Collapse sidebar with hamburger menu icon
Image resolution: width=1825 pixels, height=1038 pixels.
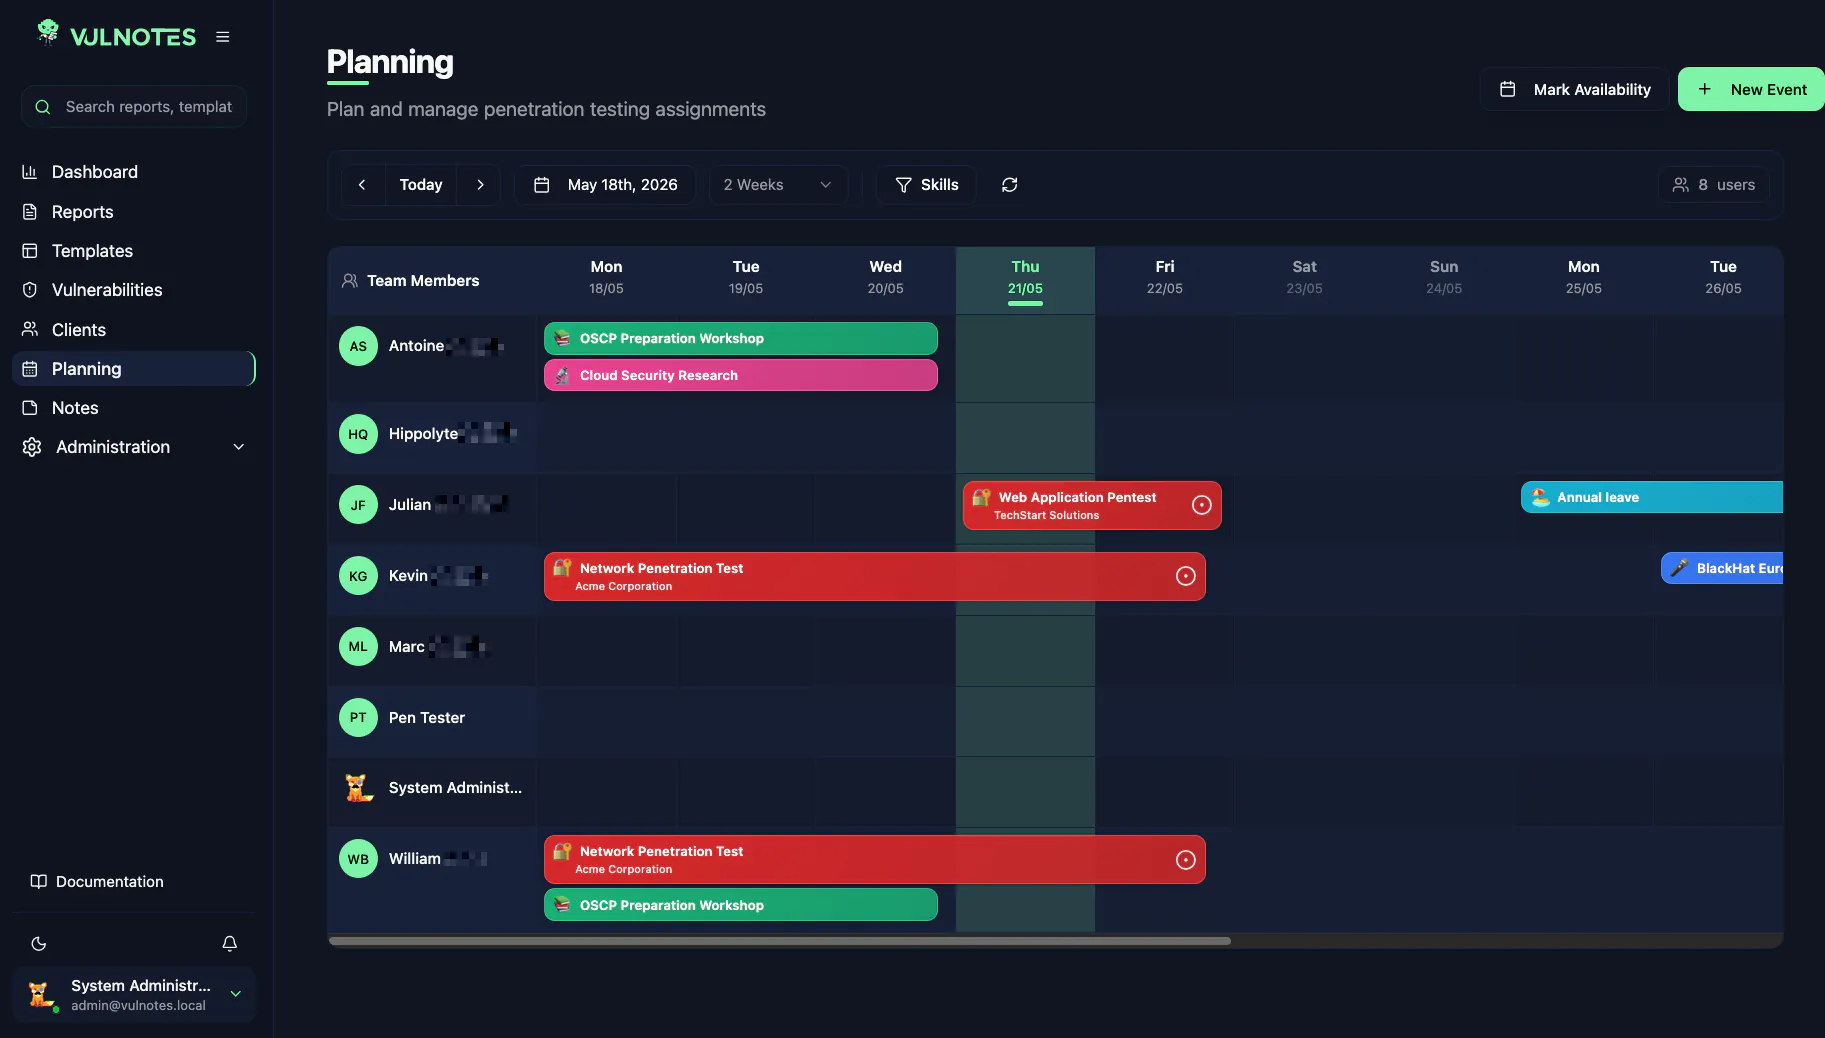click(x=223, y=37)
